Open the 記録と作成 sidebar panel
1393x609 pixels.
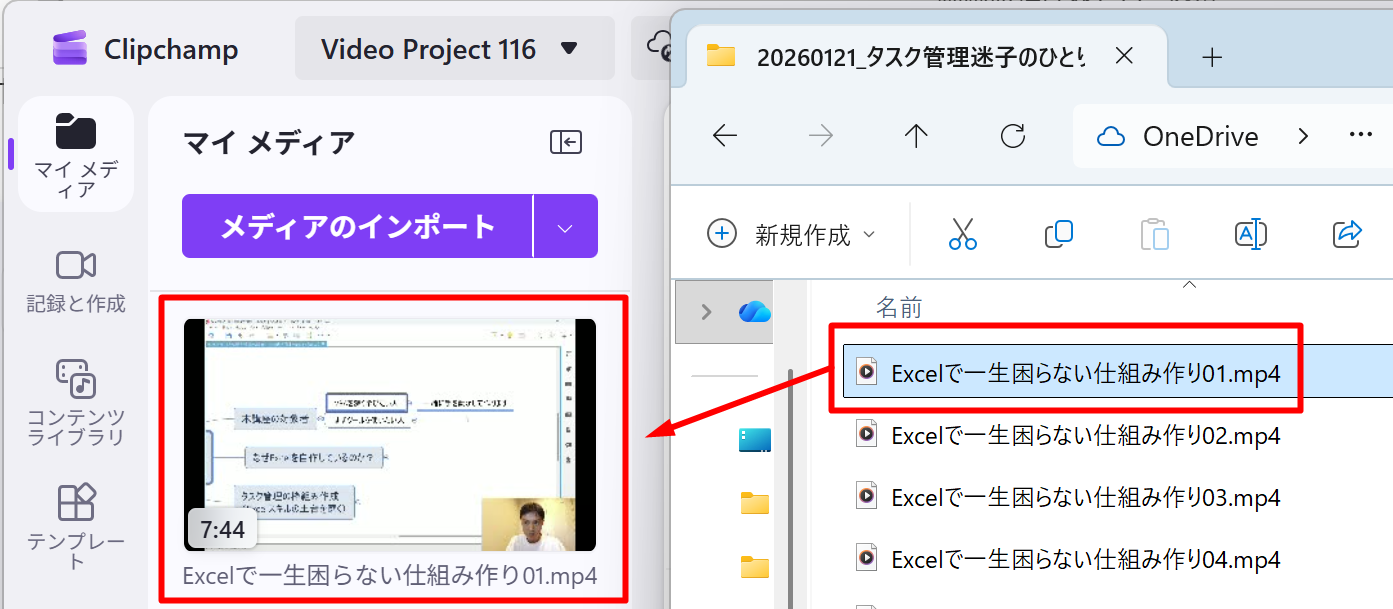click(x=76, y=282)
